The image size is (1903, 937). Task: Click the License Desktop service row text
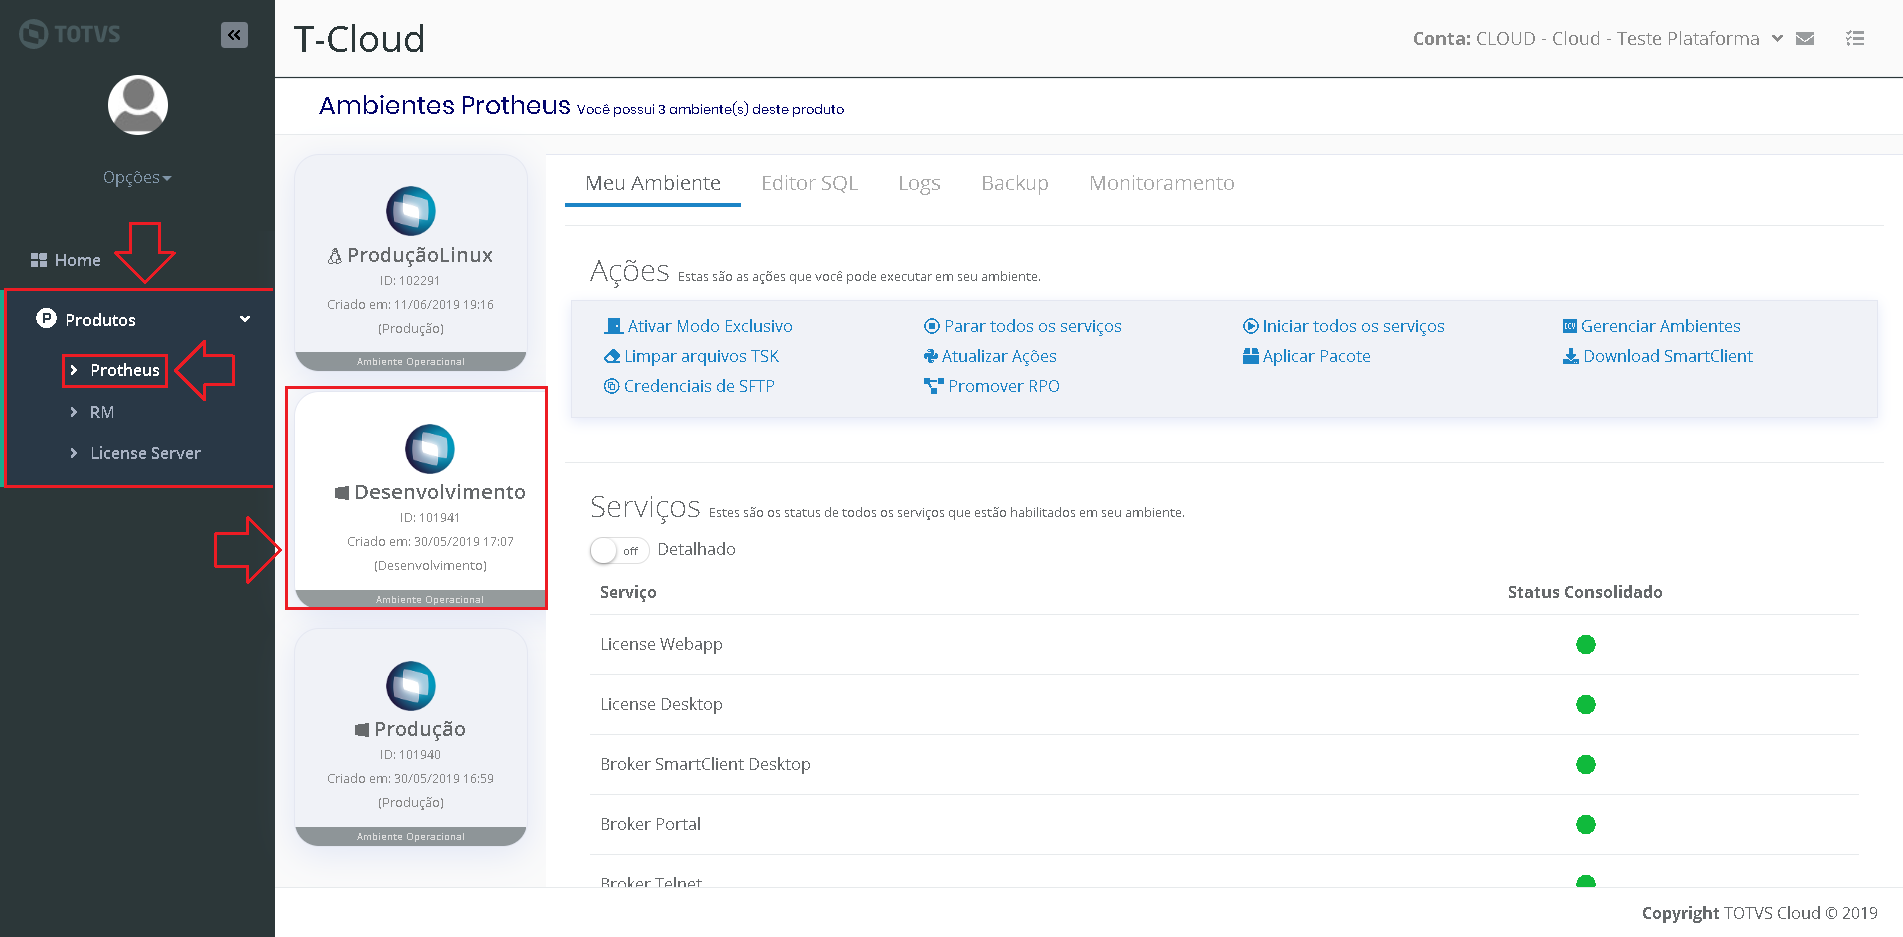pyautogui.click(x=661, y=704)
